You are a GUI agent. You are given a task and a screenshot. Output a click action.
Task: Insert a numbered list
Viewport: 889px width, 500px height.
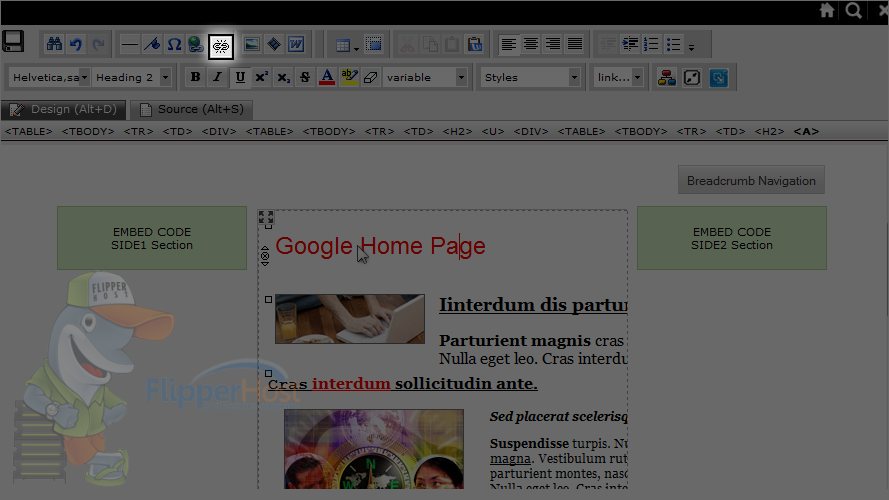[651, 44]
